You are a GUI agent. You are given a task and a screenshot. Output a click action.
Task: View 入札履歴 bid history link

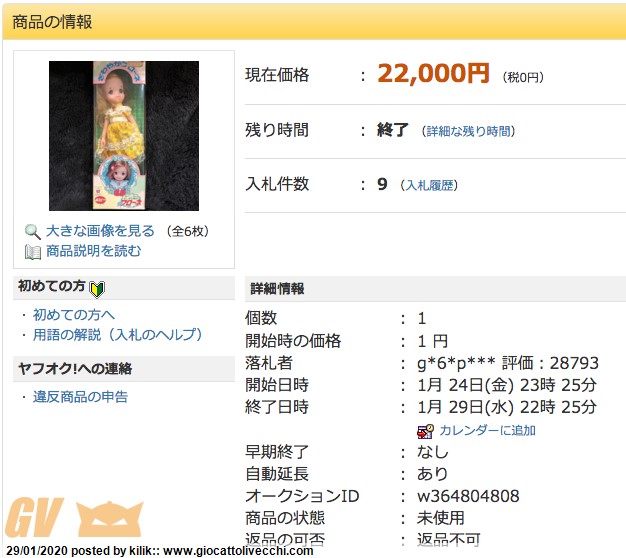point(430,185)
